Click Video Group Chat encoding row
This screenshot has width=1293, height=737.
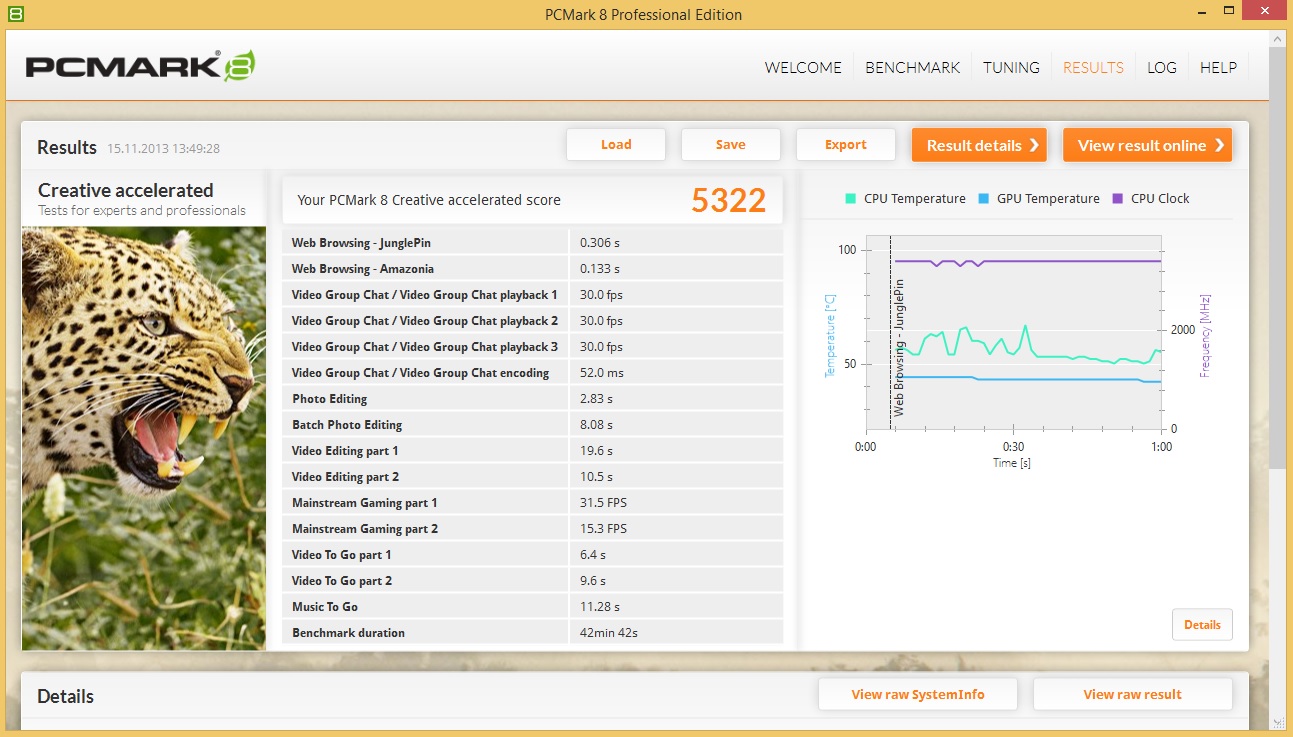coord(532,372)
